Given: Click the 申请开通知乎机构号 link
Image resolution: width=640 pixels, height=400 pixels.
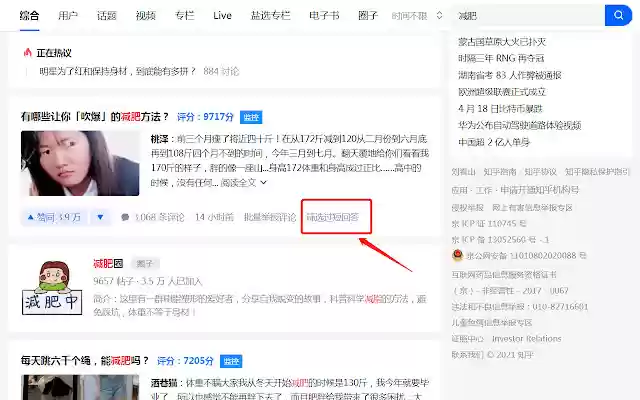Looking at the screenshot, I should [x=540, y=190].
